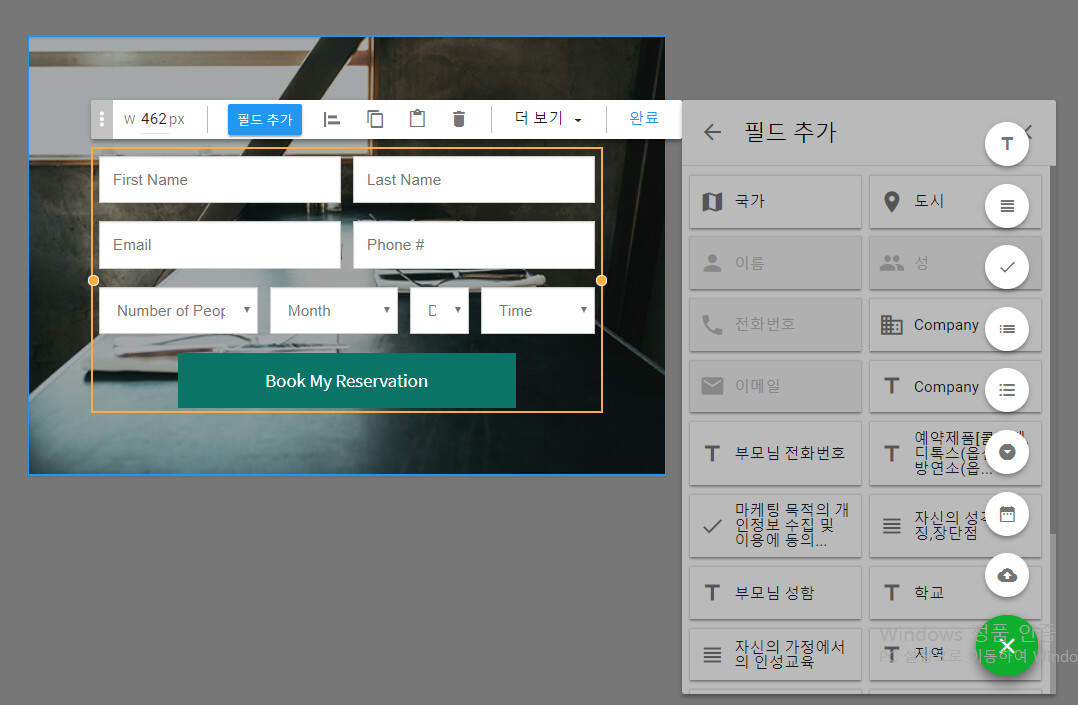Screen dimensions: 1078x705
Task: Add the 자신의 성격 paragraph field
Action: (955, 525)
